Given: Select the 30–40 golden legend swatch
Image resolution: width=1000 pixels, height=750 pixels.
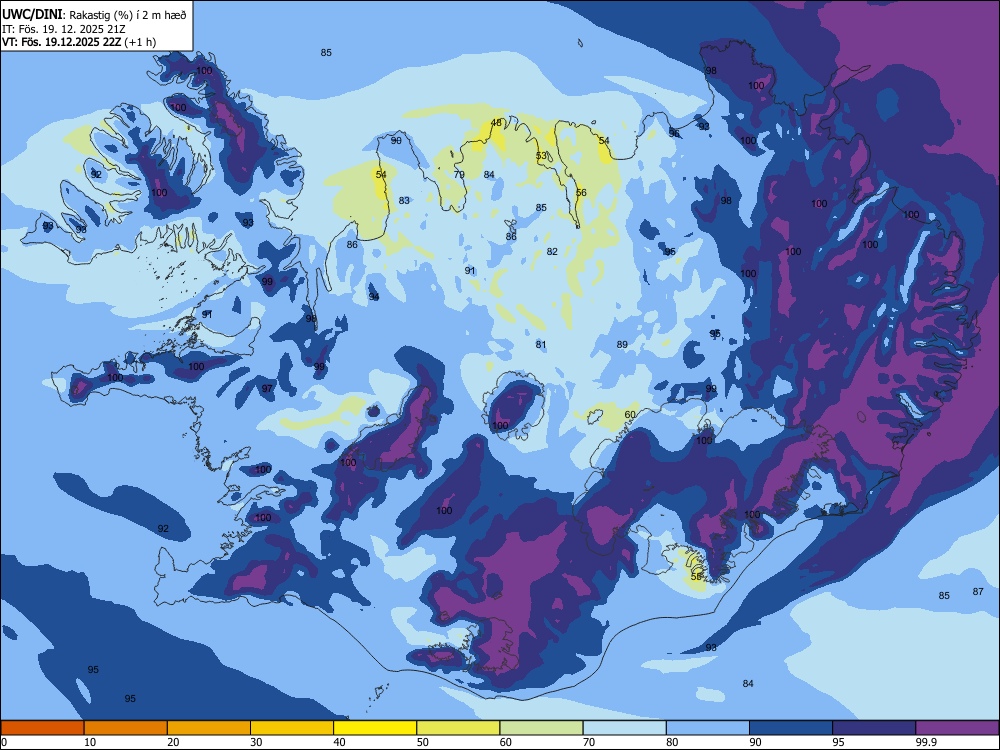Looking at the screenshot, I should pos(292,728).
